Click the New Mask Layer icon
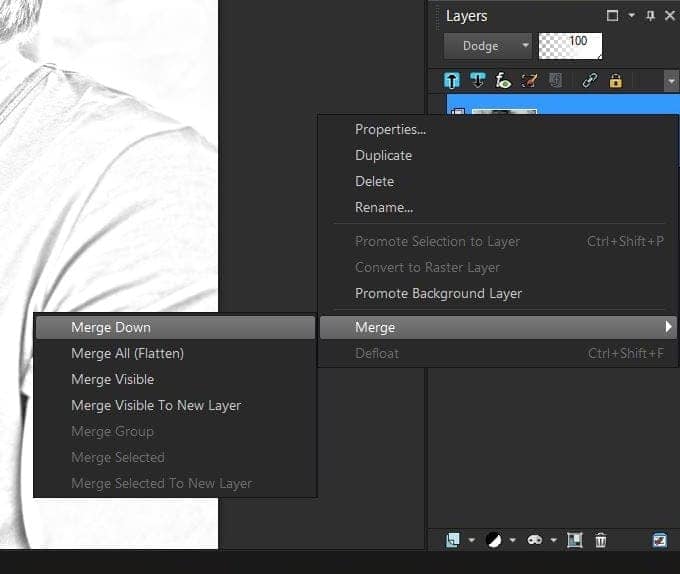The image size is (680, 574). [535, 540]
